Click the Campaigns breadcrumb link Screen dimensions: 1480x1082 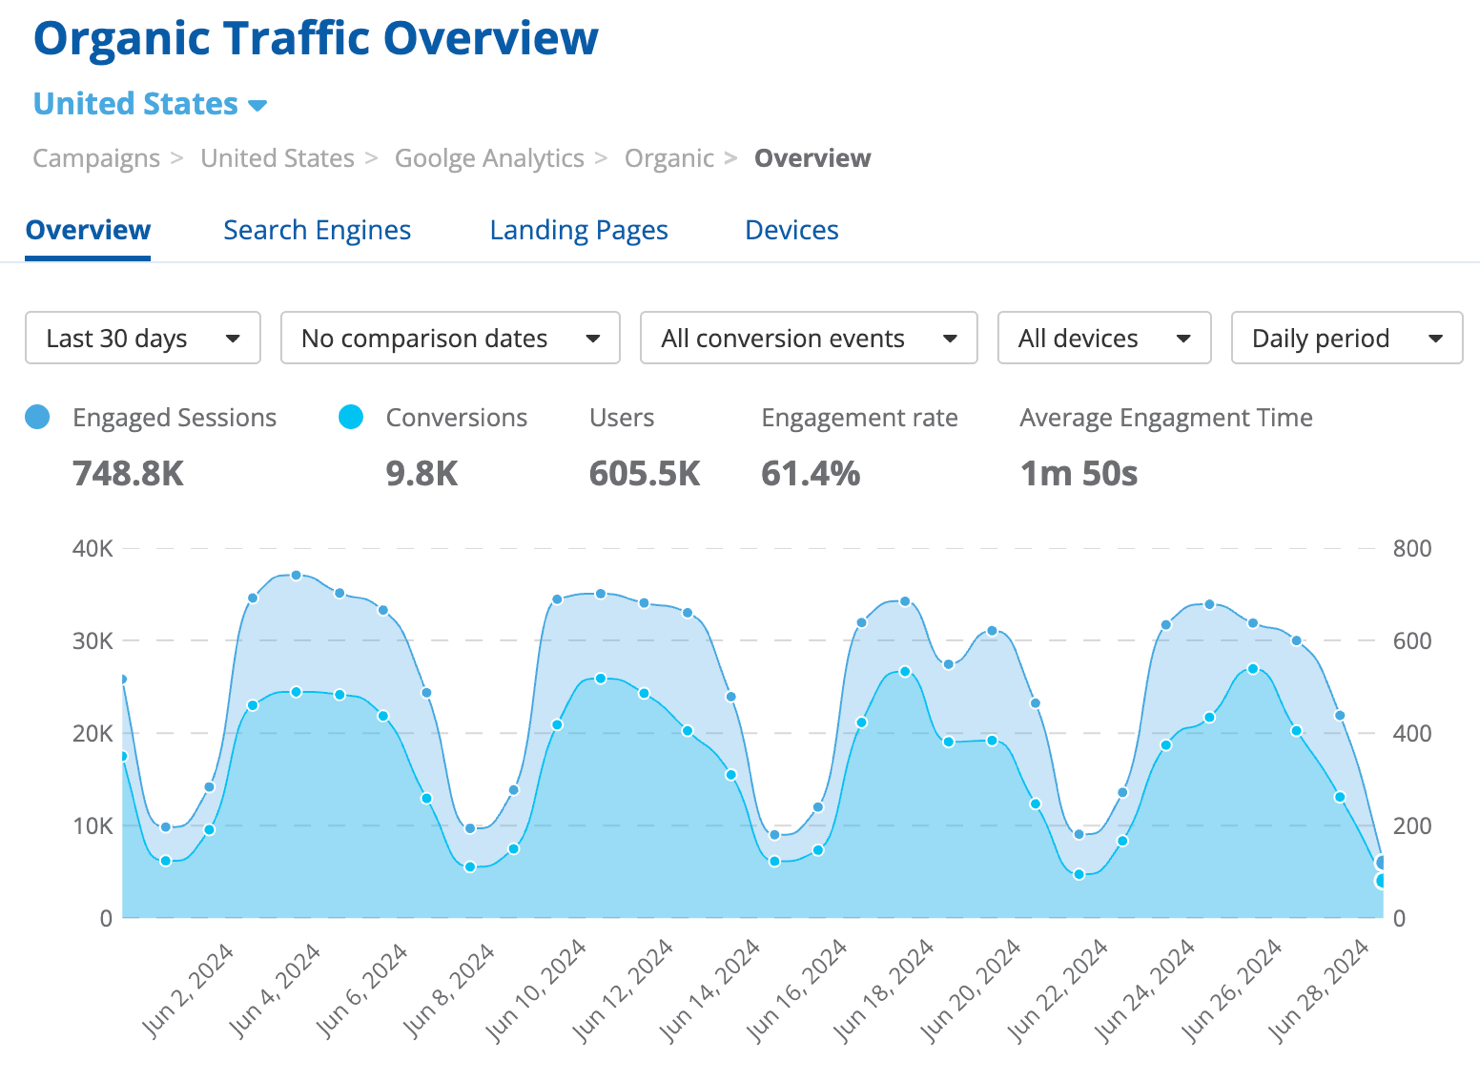[x=96, y=158]
